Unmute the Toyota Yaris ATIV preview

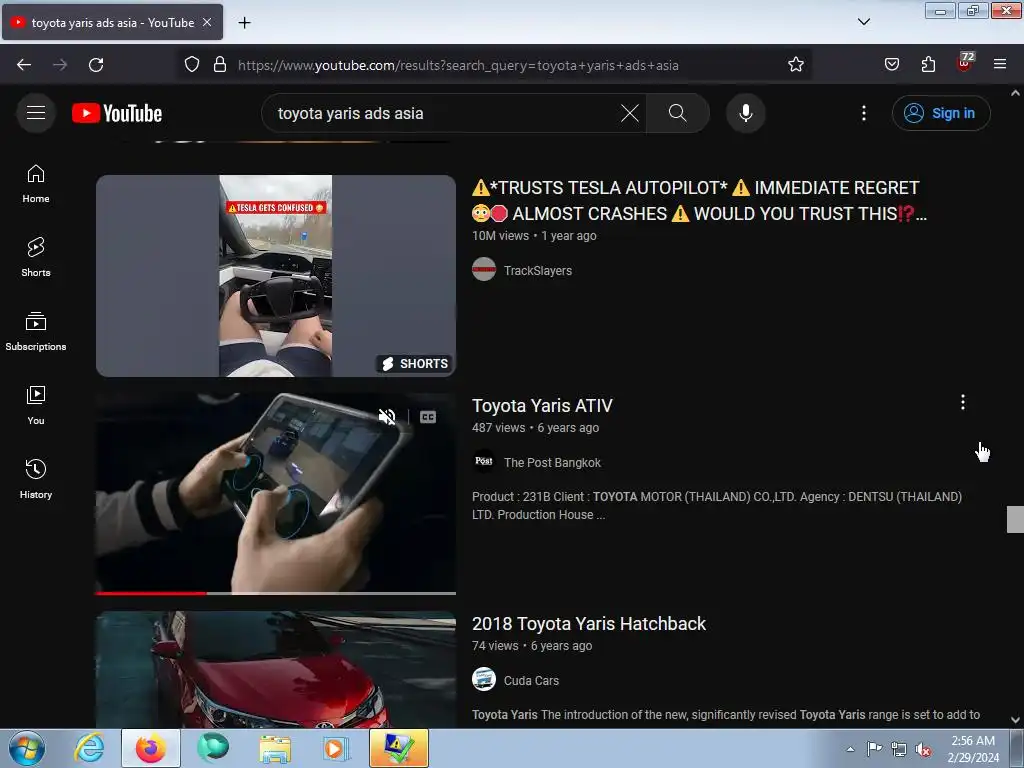(387, 417)
